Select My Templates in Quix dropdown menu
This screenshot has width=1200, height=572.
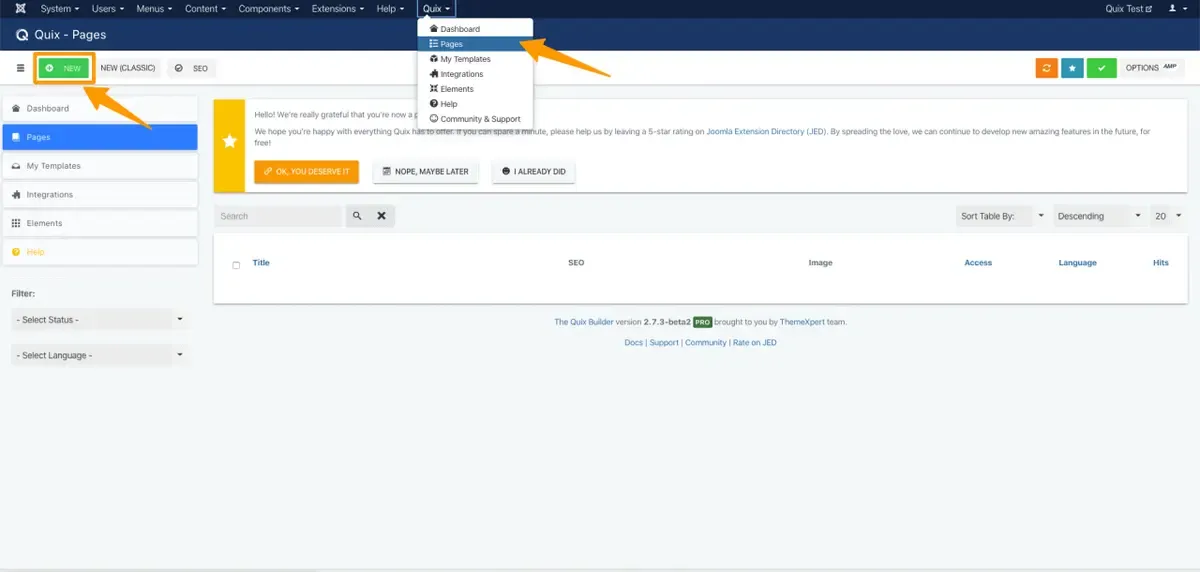pyautogui.click(x=465, y=59)
